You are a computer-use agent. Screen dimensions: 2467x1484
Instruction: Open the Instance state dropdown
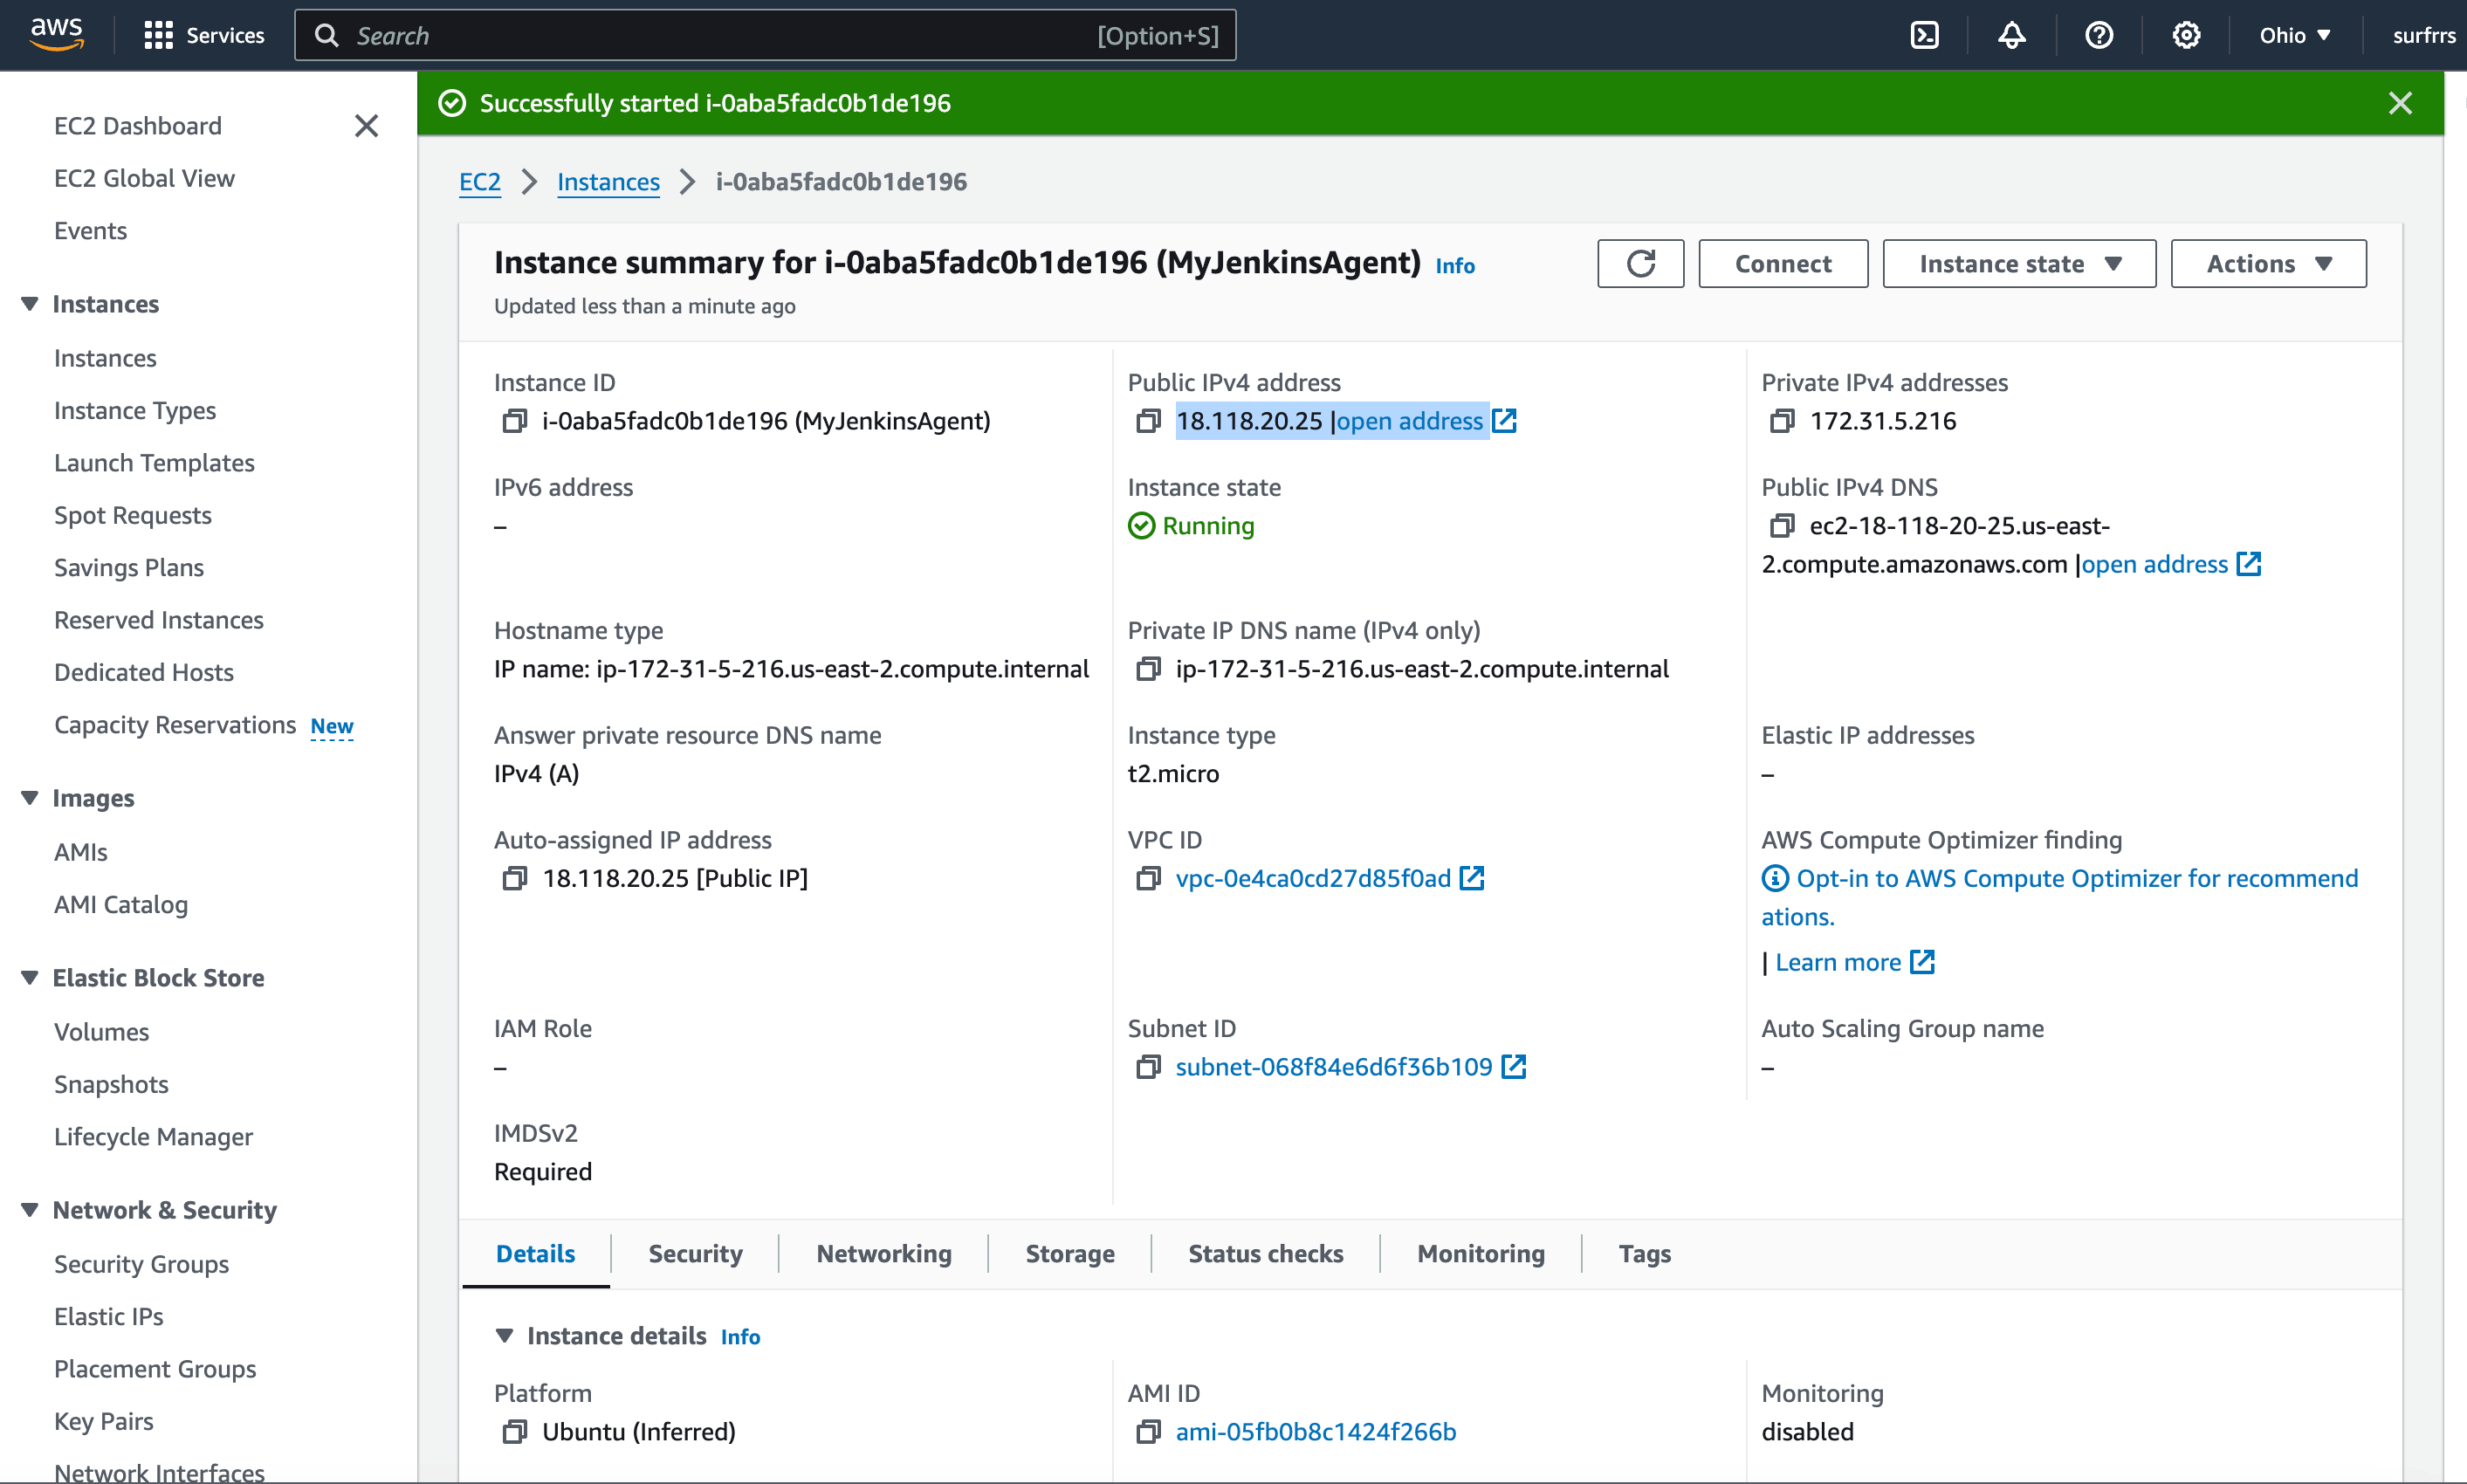(2018, 264)
